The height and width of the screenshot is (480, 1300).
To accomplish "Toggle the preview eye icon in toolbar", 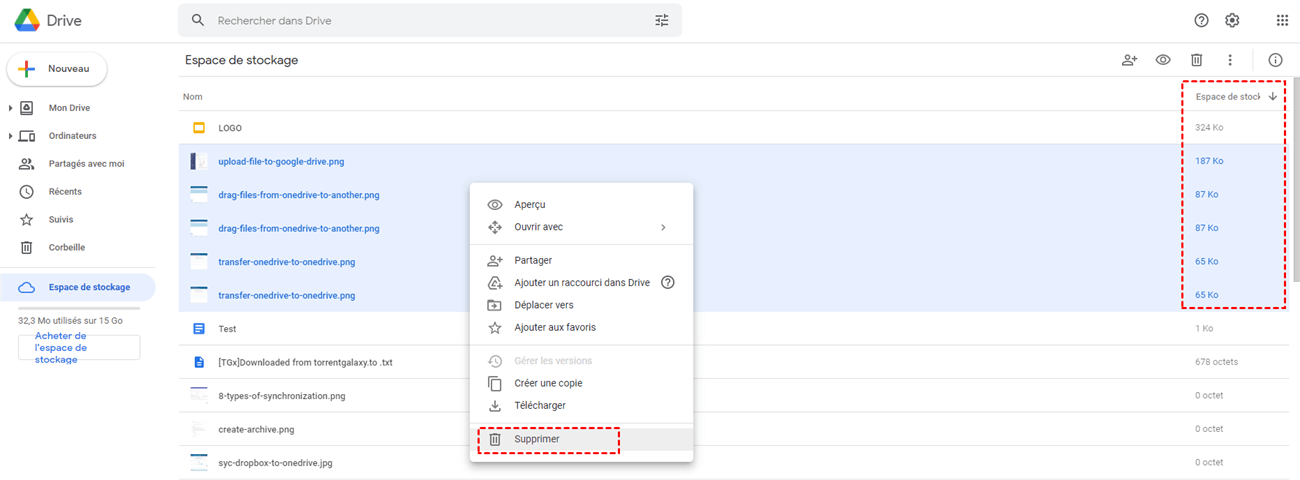I will click(x=1163, y=60).
